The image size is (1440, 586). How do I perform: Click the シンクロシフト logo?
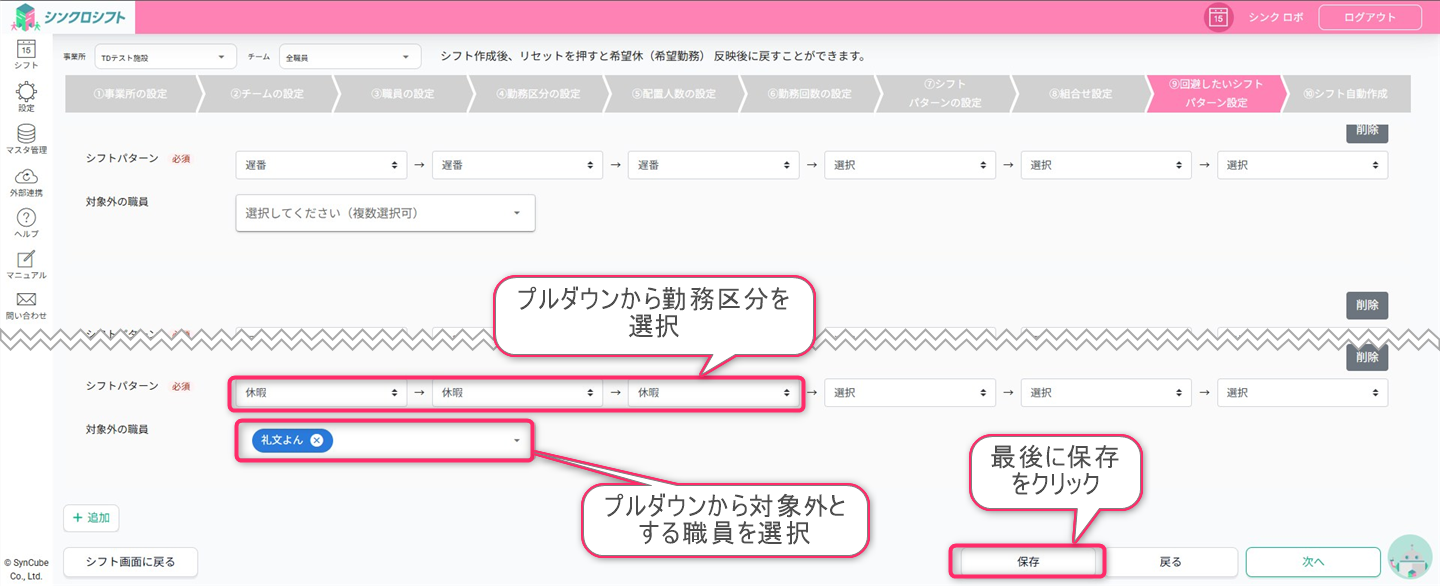click(x=66, y=16)
